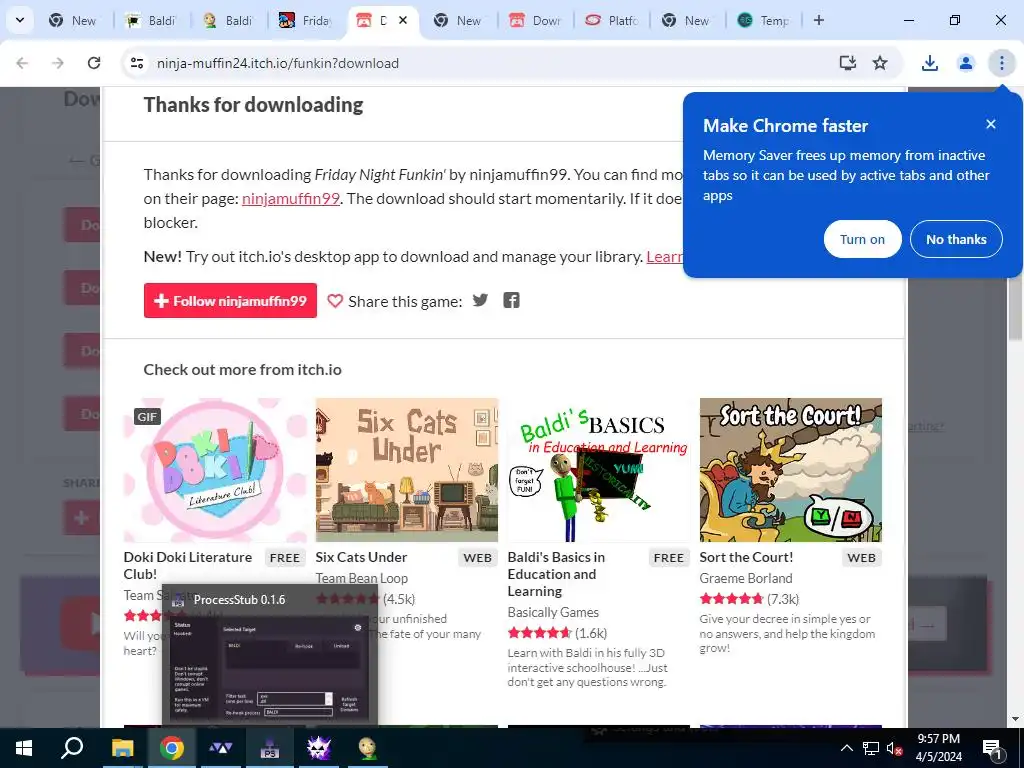Open ninjamuffin99 profile link
The height and width of the screenshot is (768, 1024).
click(x=291, y=199)
